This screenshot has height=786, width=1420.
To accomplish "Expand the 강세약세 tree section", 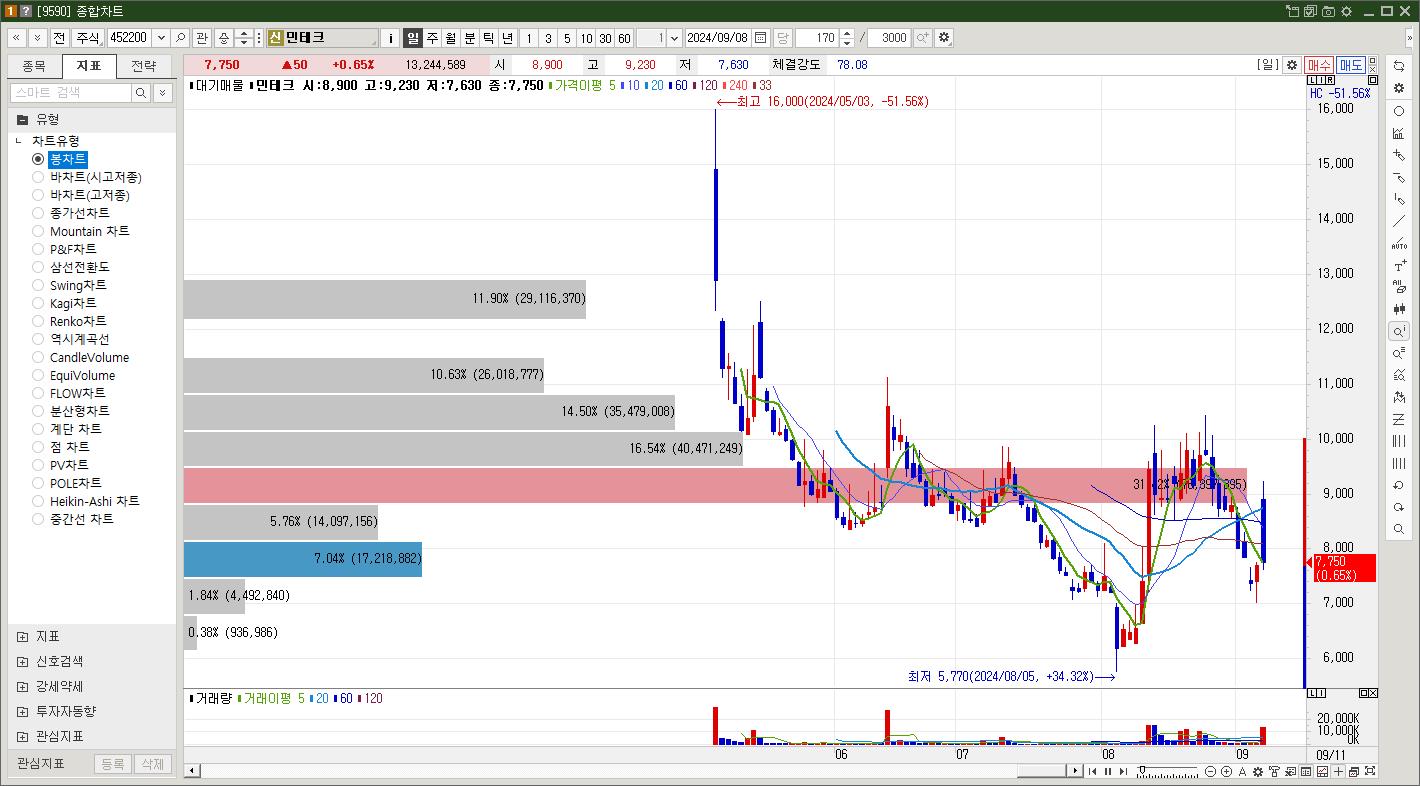I will [x=22, y=686].
